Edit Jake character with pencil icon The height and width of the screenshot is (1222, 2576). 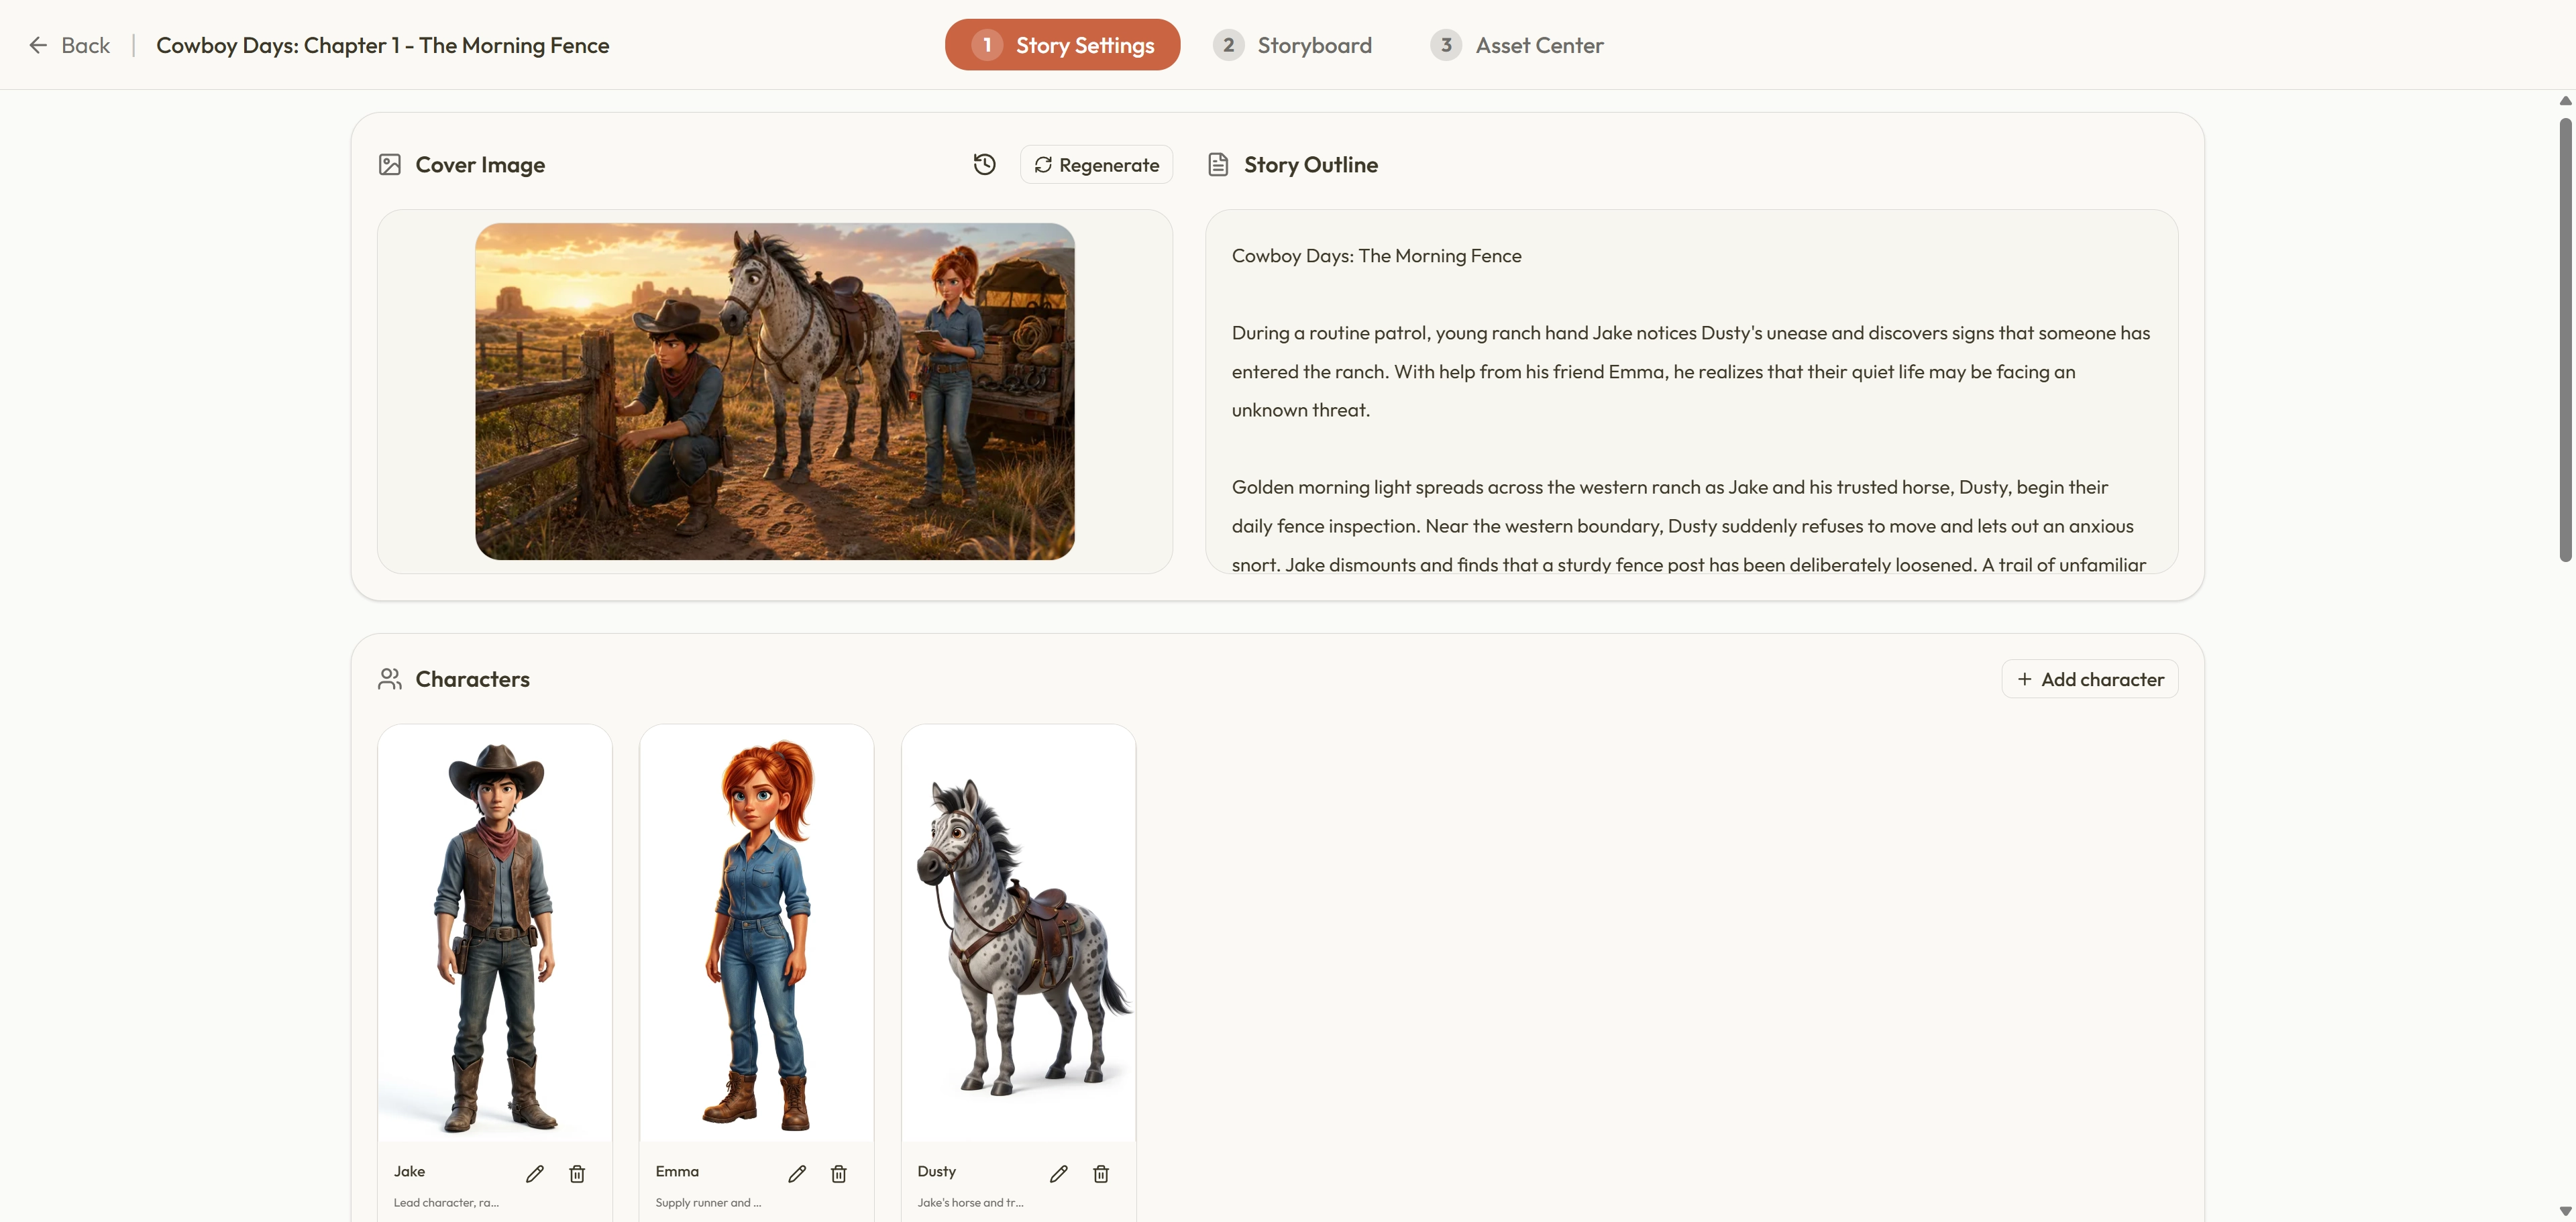click(535, 1174)
